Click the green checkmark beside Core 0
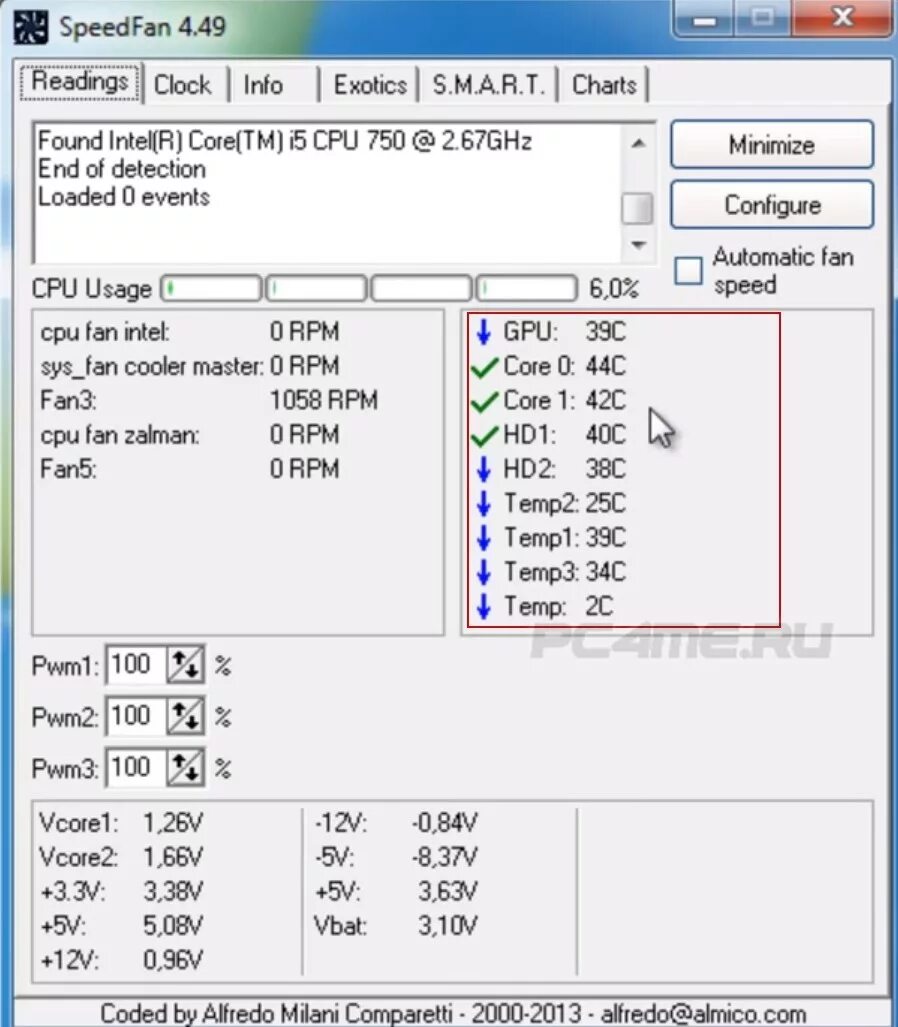Screen dimensions: 898x1027 [485, 367]
